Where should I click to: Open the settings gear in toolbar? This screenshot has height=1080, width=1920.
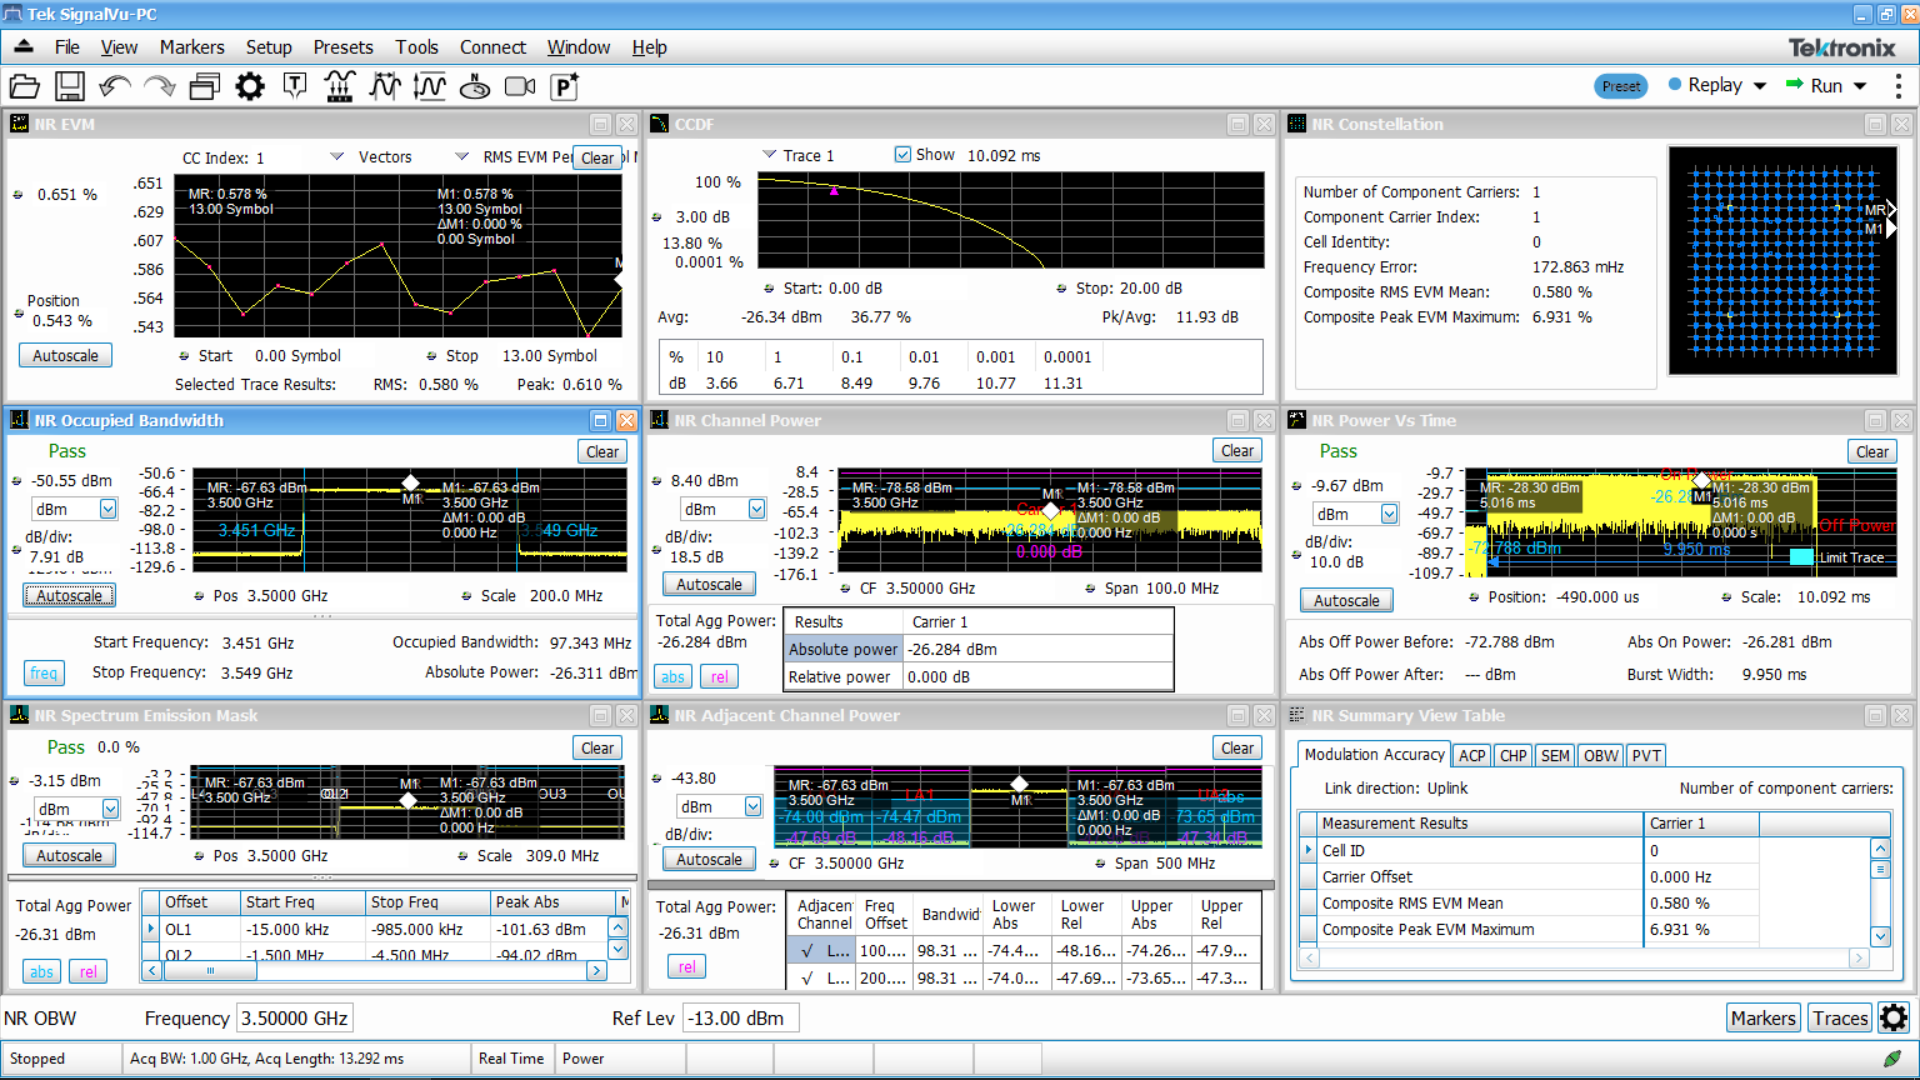click(249, 87)
